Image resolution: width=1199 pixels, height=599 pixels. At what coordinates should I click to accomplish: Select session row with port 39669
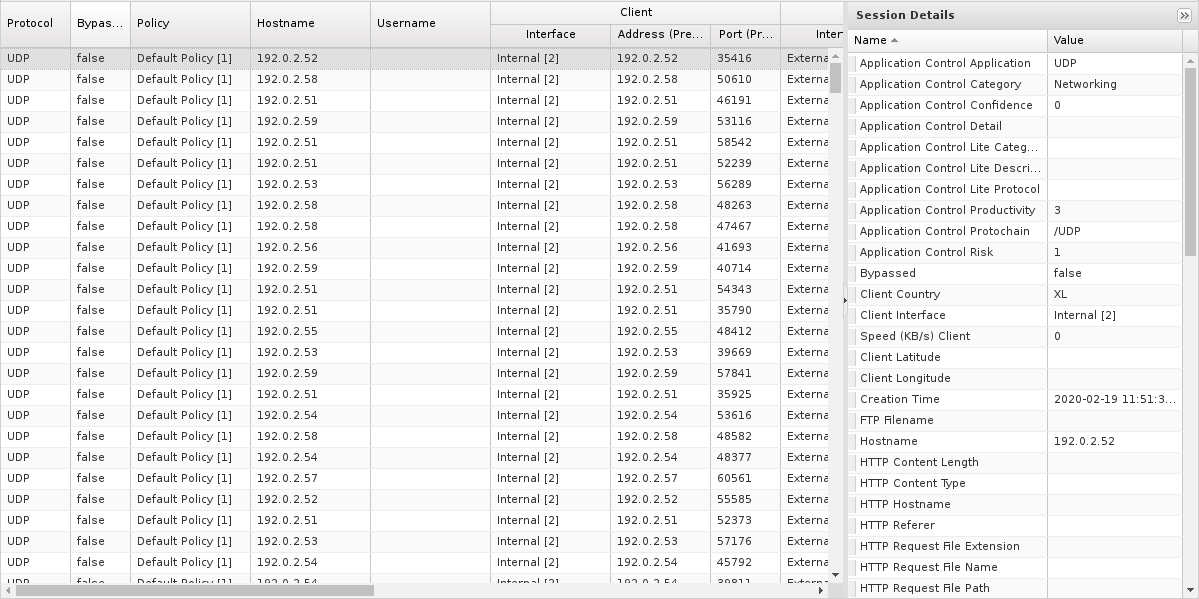tap(414, 353)
